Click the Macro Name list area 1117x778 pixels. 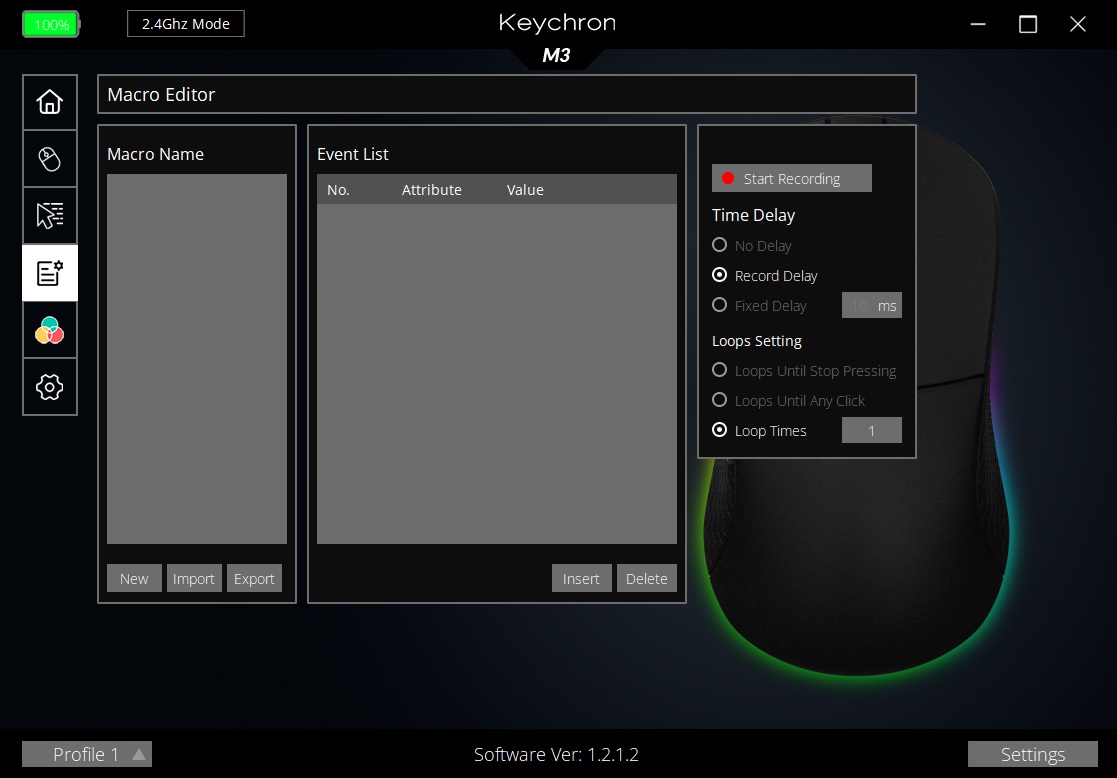(x=197, y=359)
